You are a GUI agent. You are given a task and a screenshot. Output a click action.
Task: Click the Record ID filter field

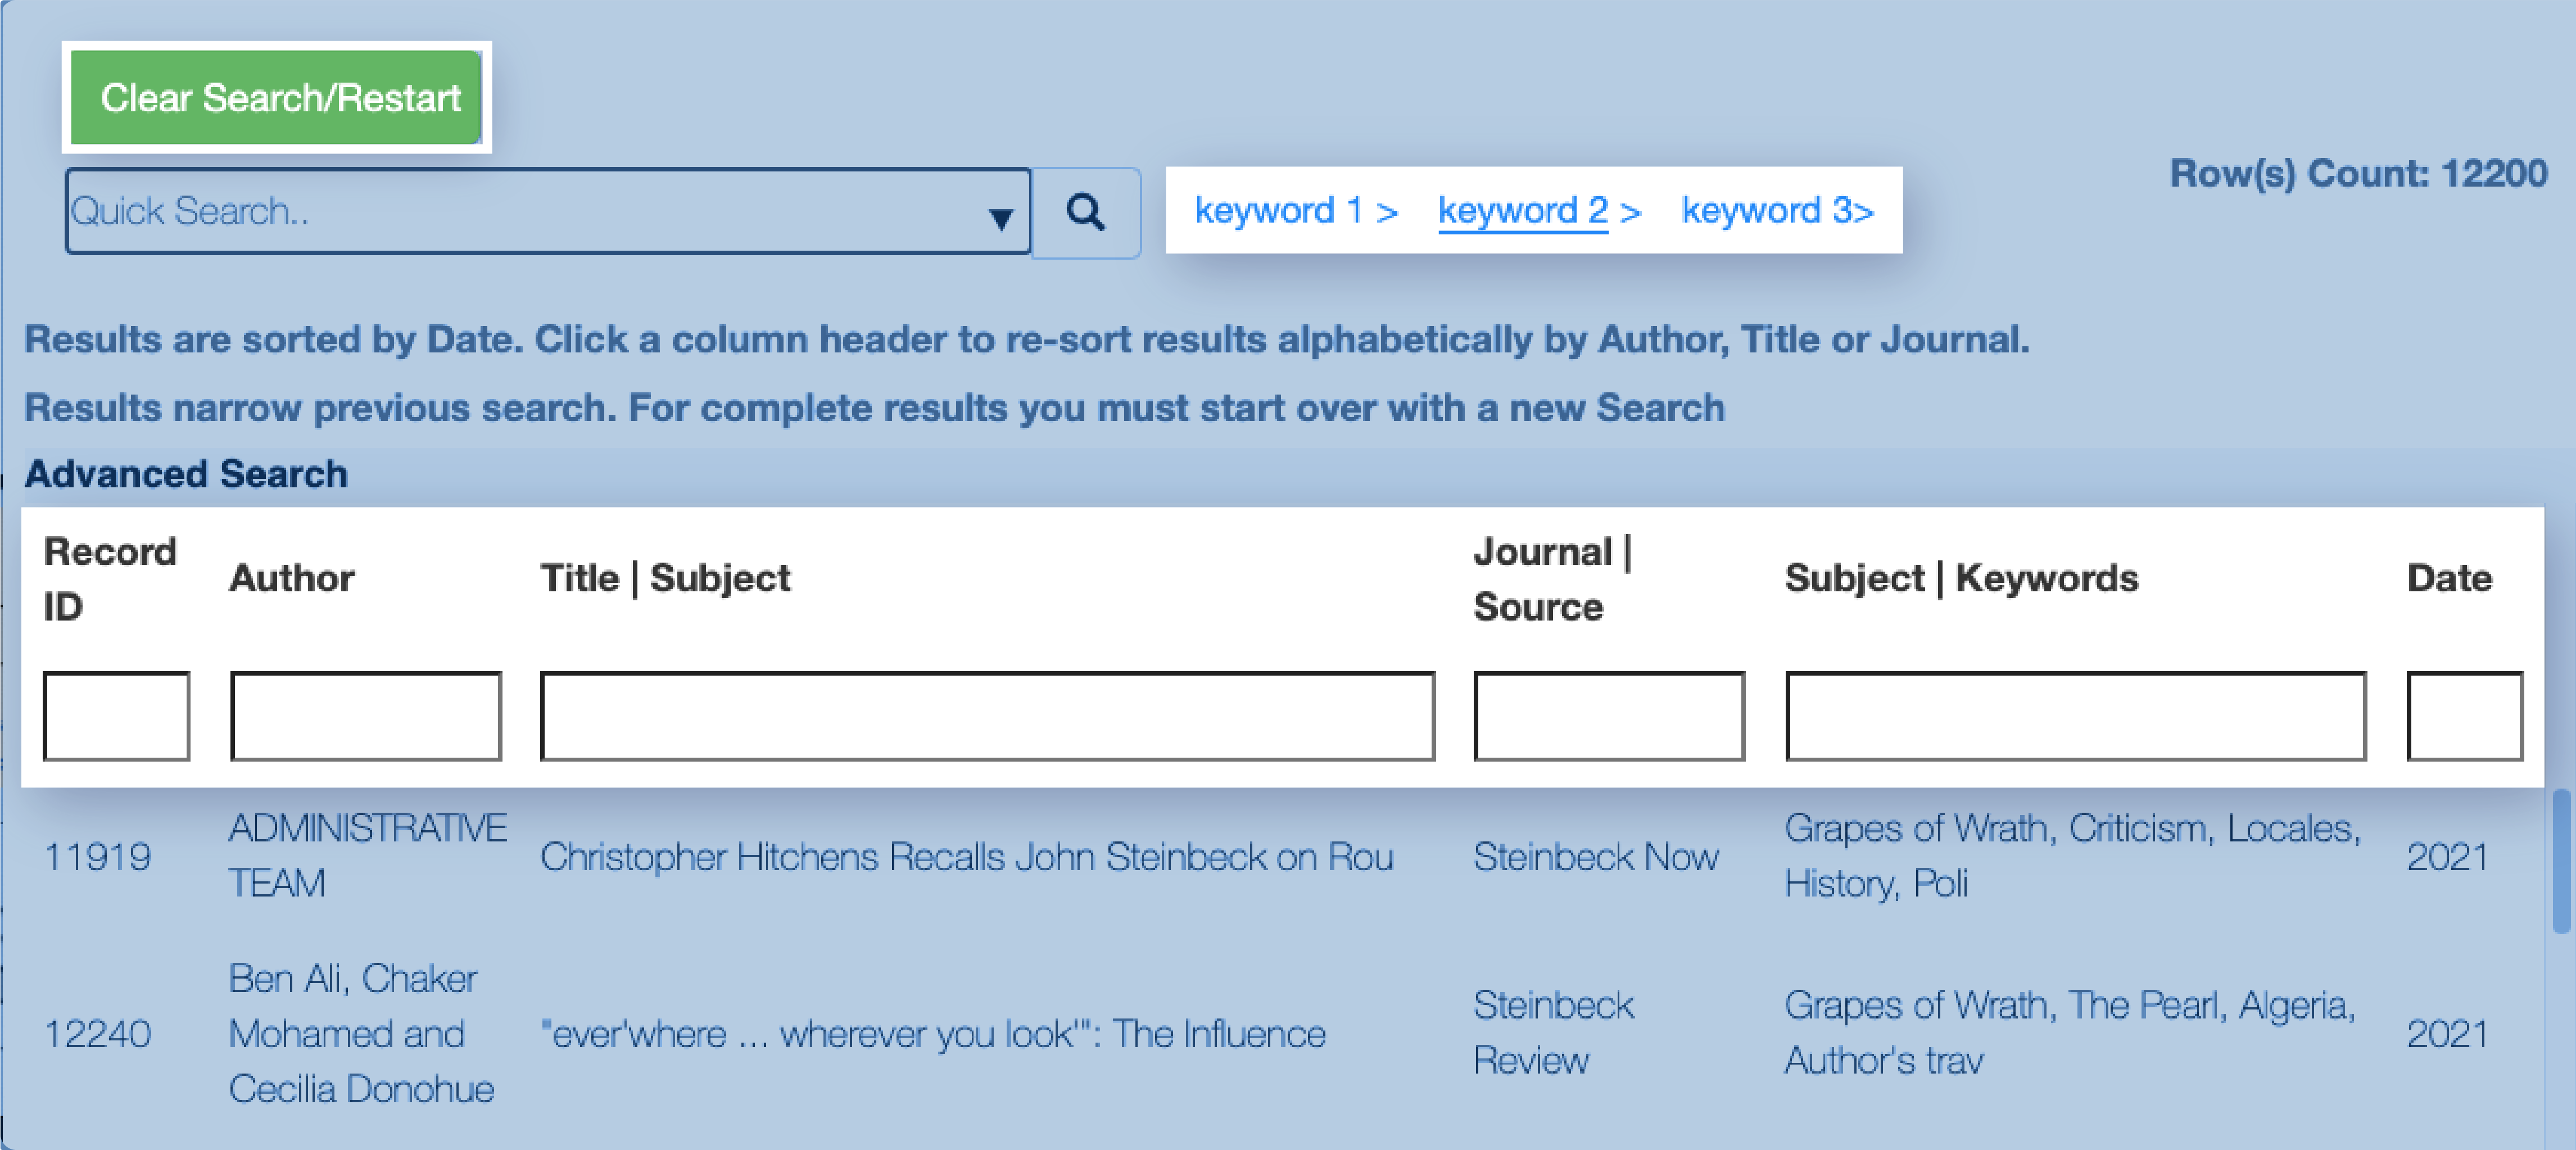117,716
